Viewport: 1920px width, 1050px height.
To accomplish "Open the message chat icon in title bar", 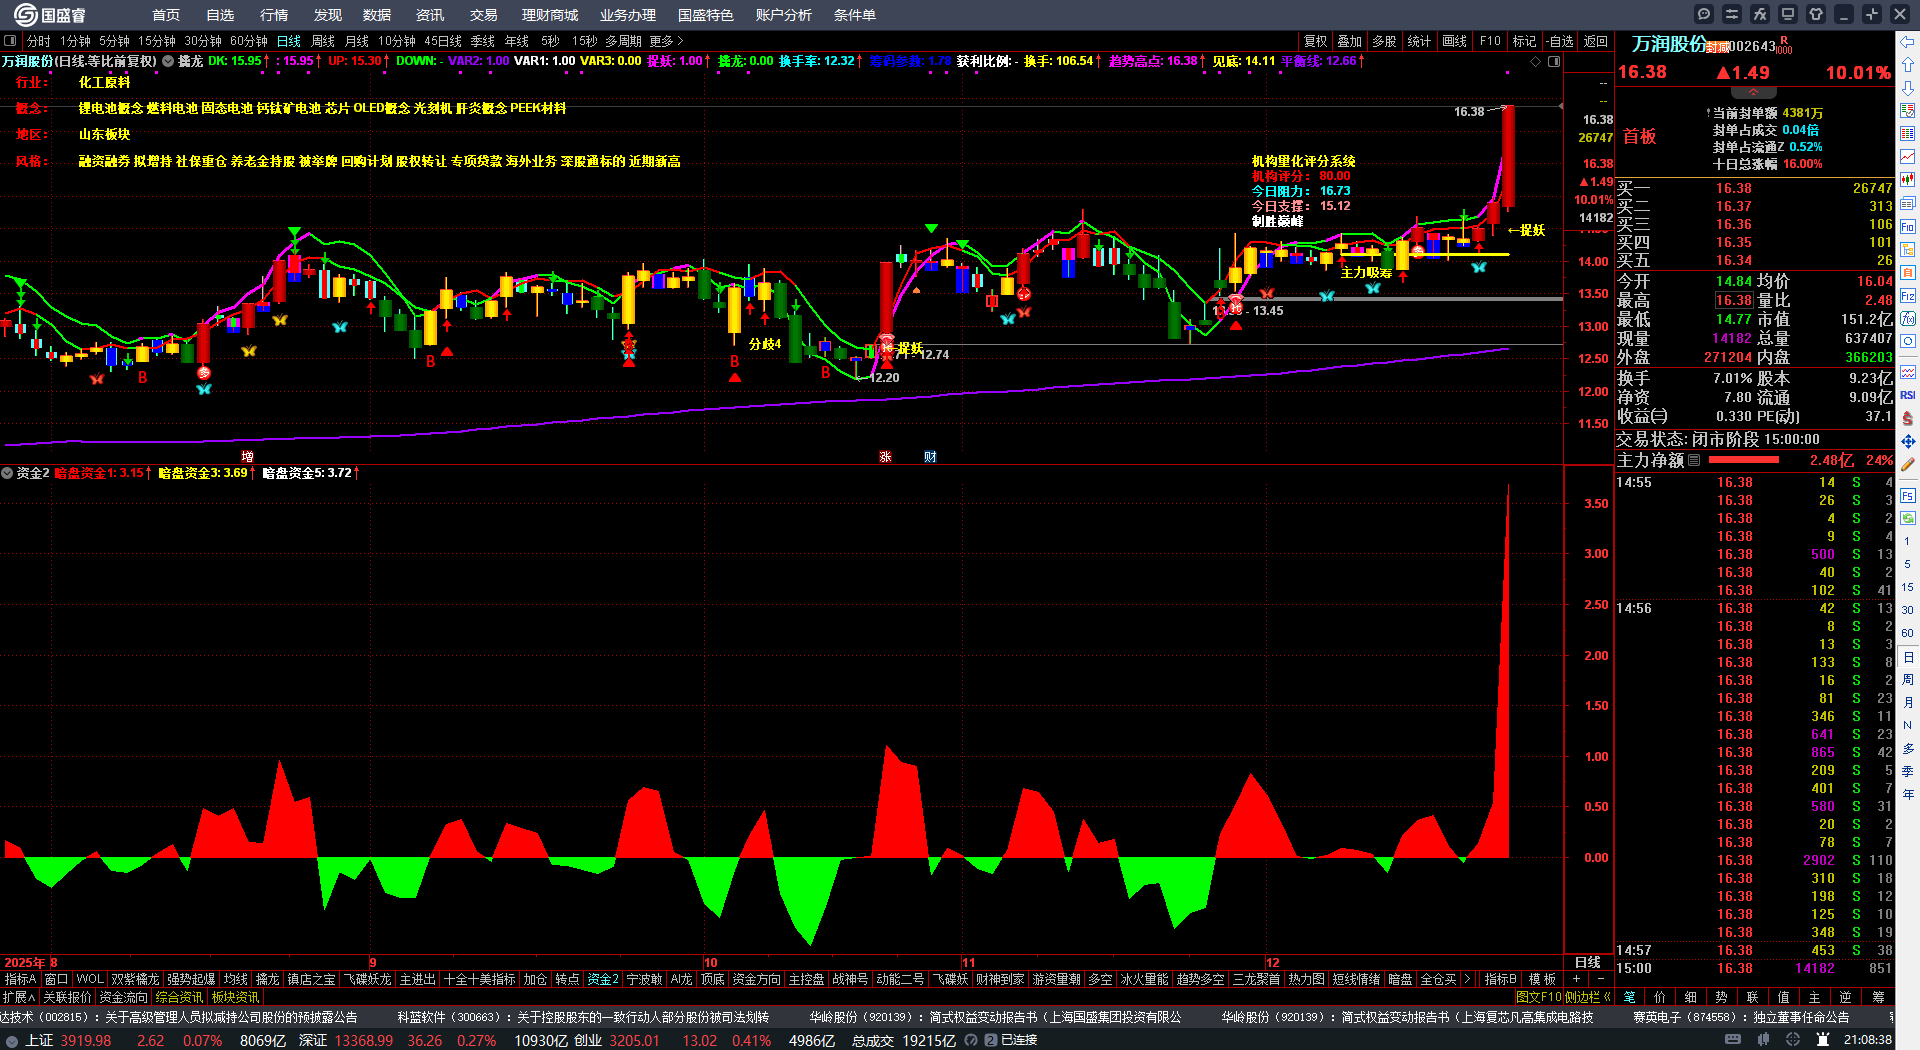I will (x=1704, y=14).
